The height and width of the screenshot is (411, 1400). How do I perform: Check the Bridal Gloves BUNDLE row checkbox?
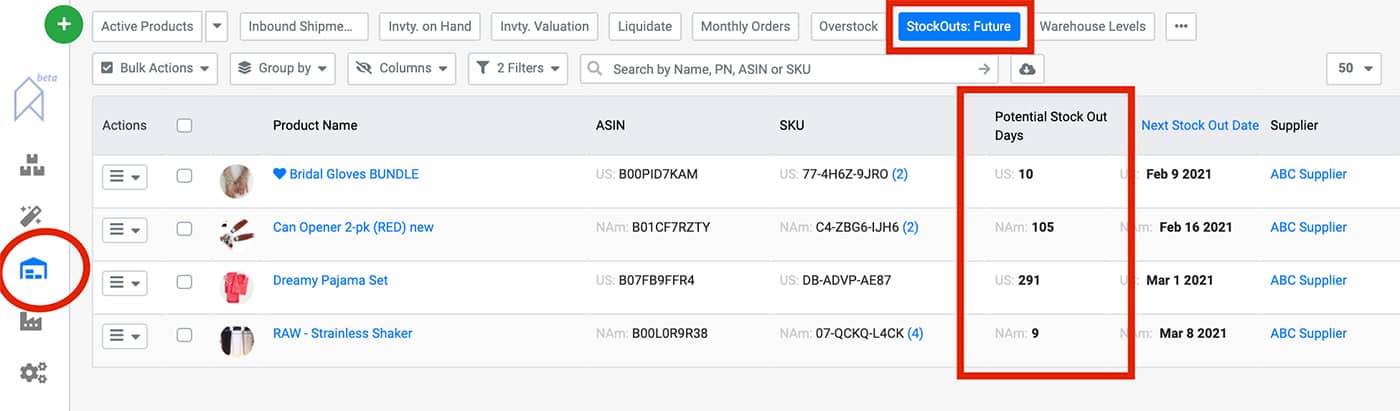click(x=184, y=175)
